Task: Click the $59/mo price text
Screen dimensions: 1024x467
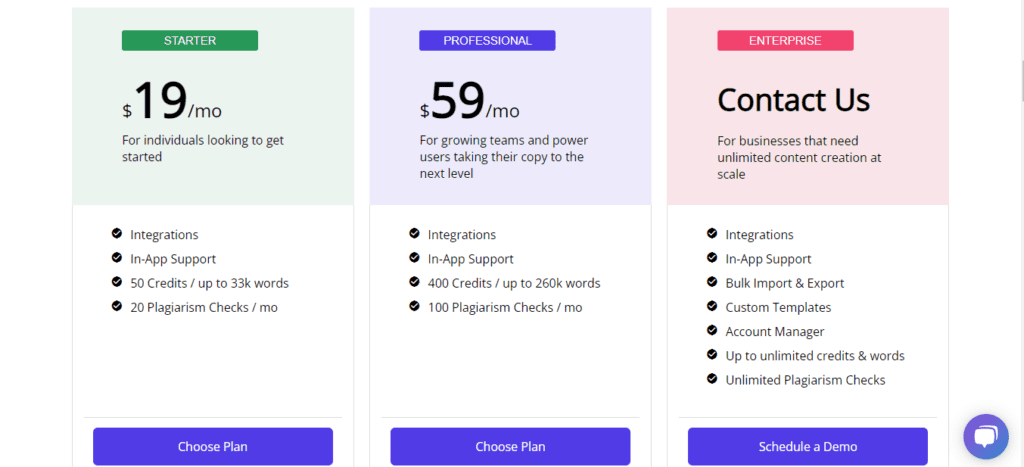Action: coord(470,102)
